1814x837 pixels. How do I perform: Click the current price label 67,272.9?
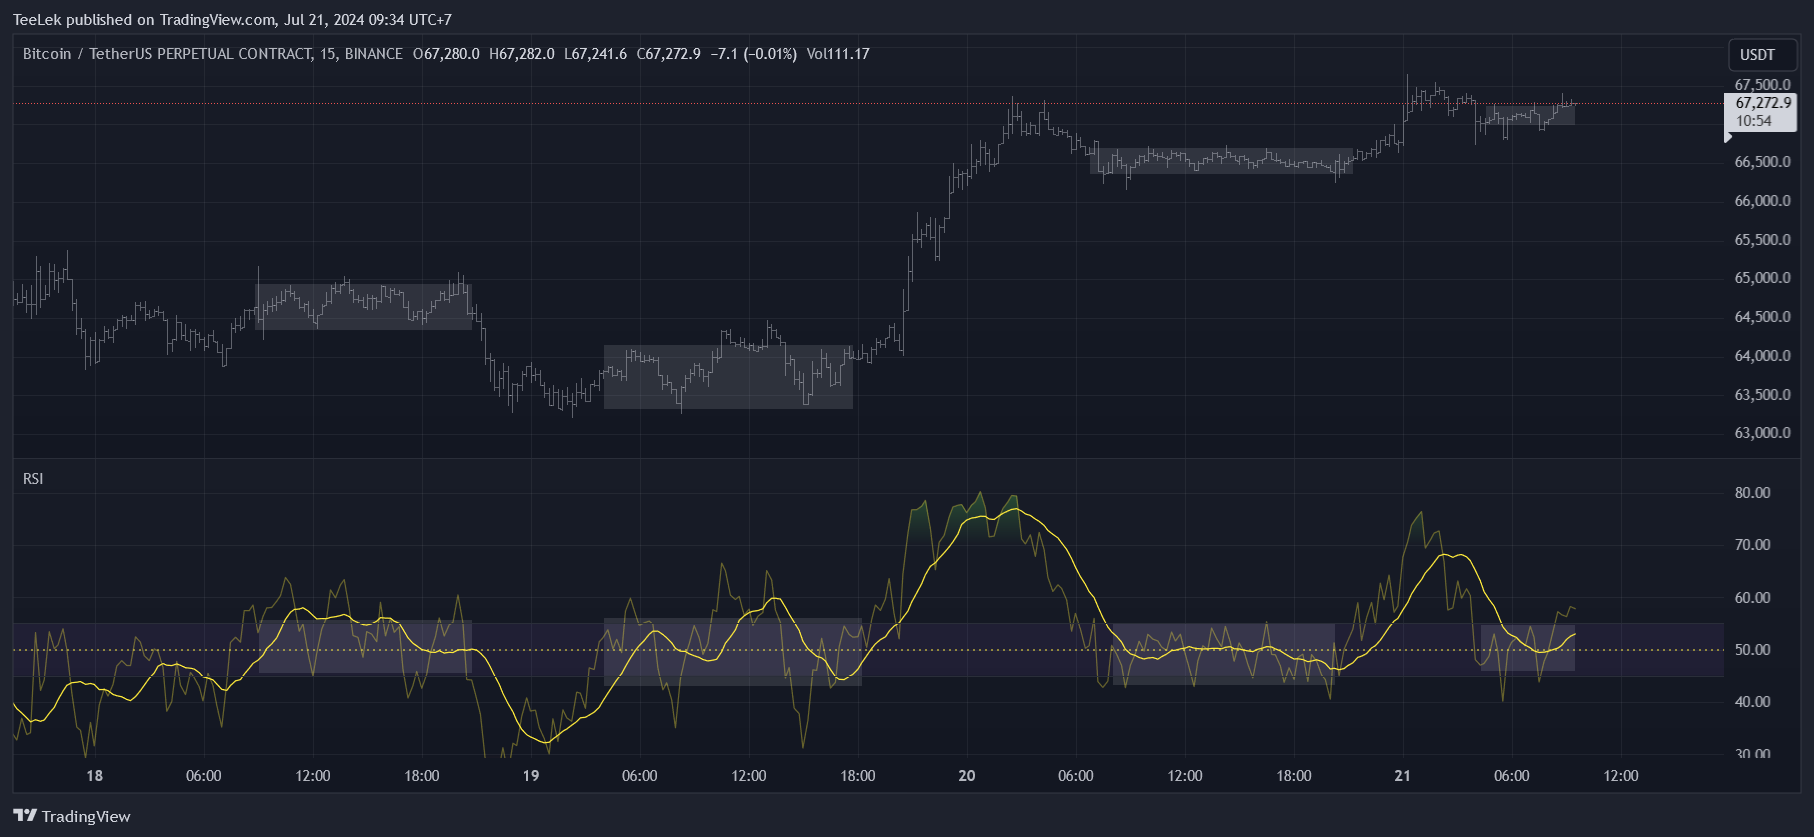point(1762,103)
